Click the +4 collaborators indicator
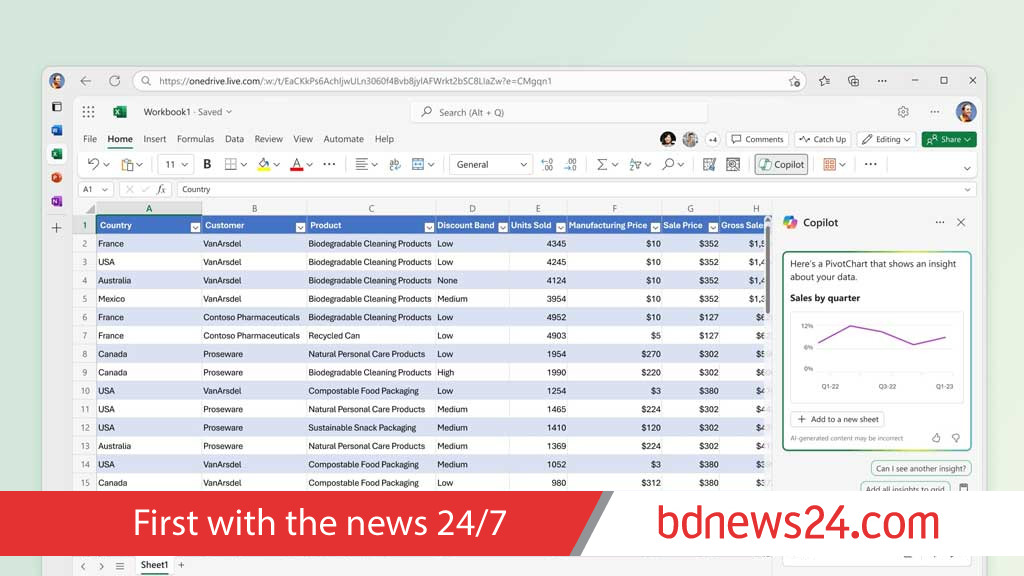The height and width of the screenshot is (576, 1024). (712, 139)
